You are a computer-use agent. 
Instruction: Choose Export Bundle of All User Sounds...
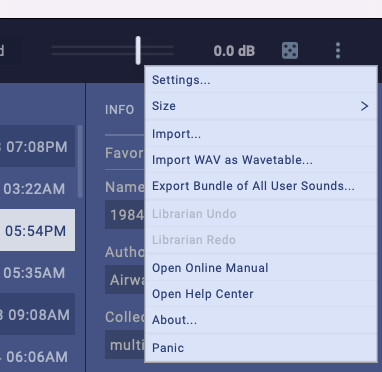pyautogui.click(x=261, y=186)
